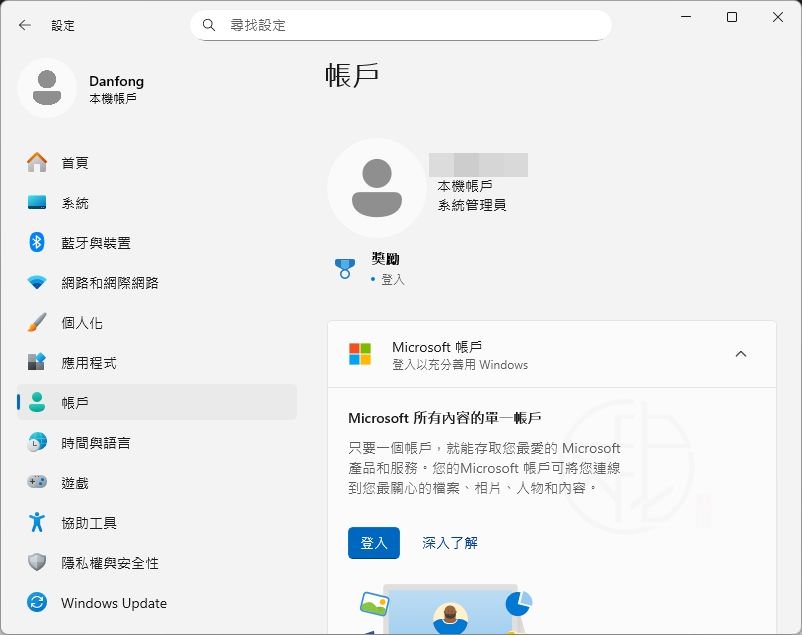Open the 深入了解 link
This screenshot has height=635, width=802.
[450, 543]
